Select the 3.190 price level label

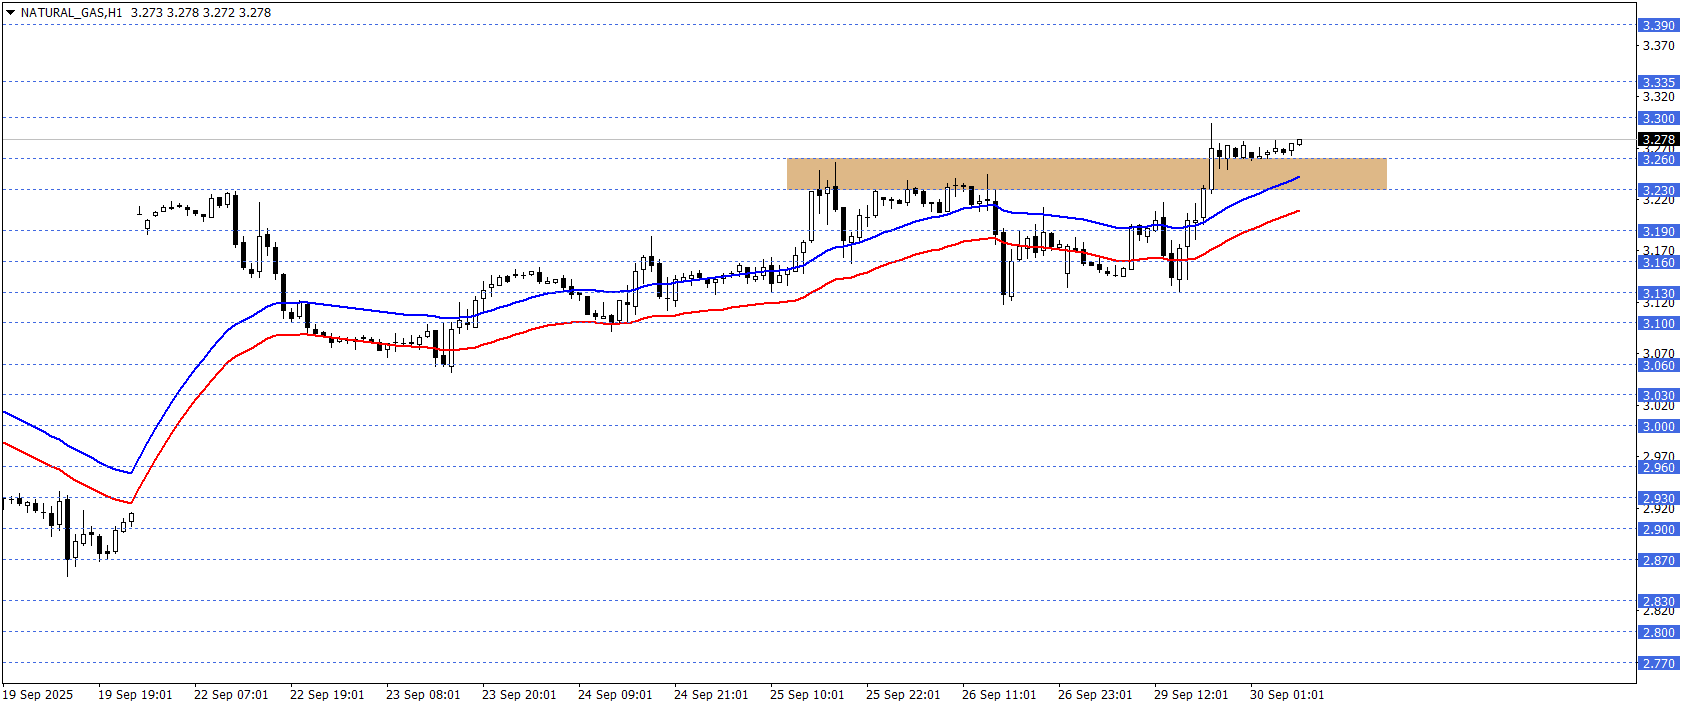coord(1658,232)
